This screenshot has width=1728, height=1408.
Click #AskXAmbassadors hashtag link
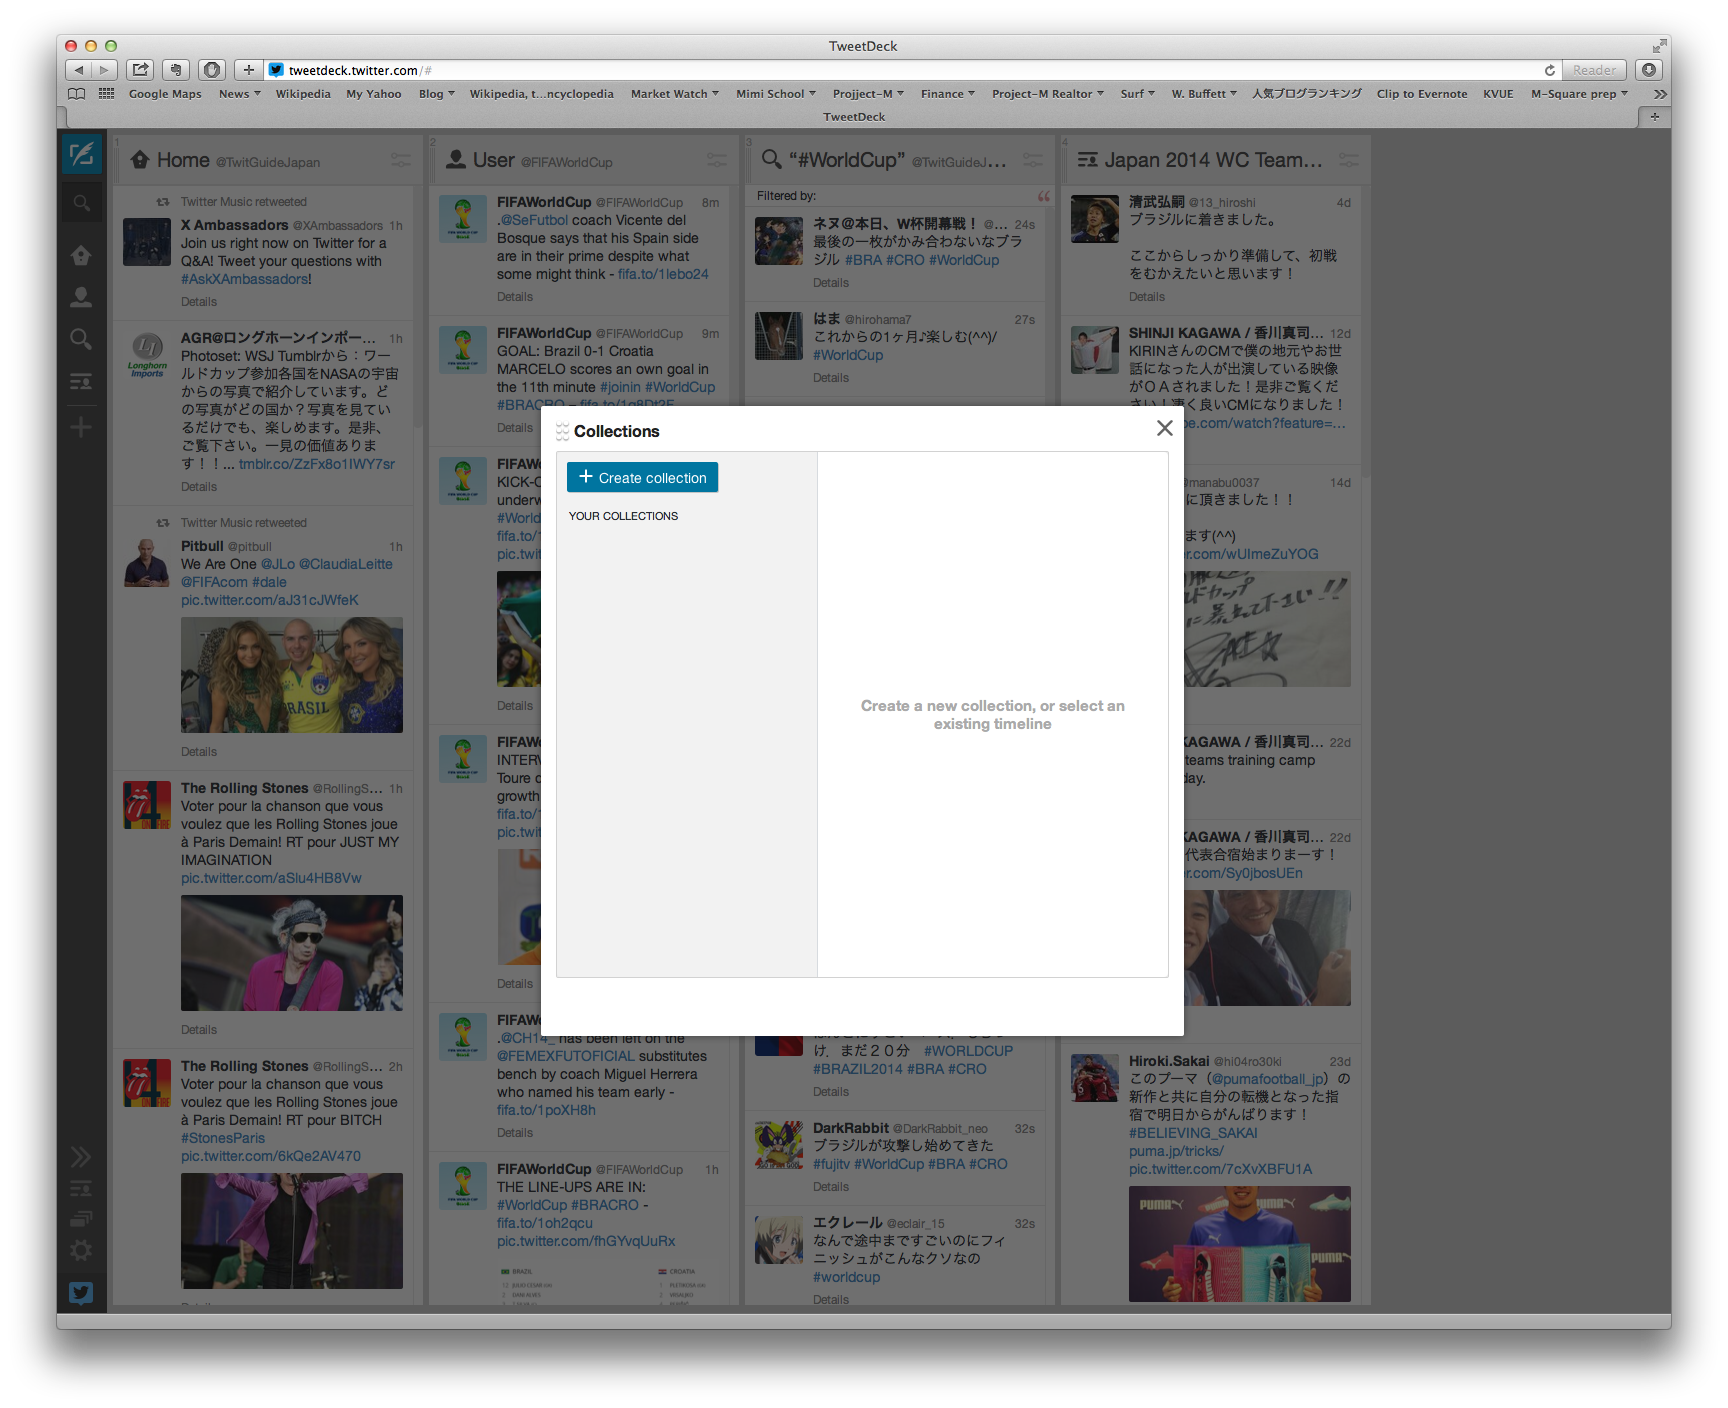point(246,279)
